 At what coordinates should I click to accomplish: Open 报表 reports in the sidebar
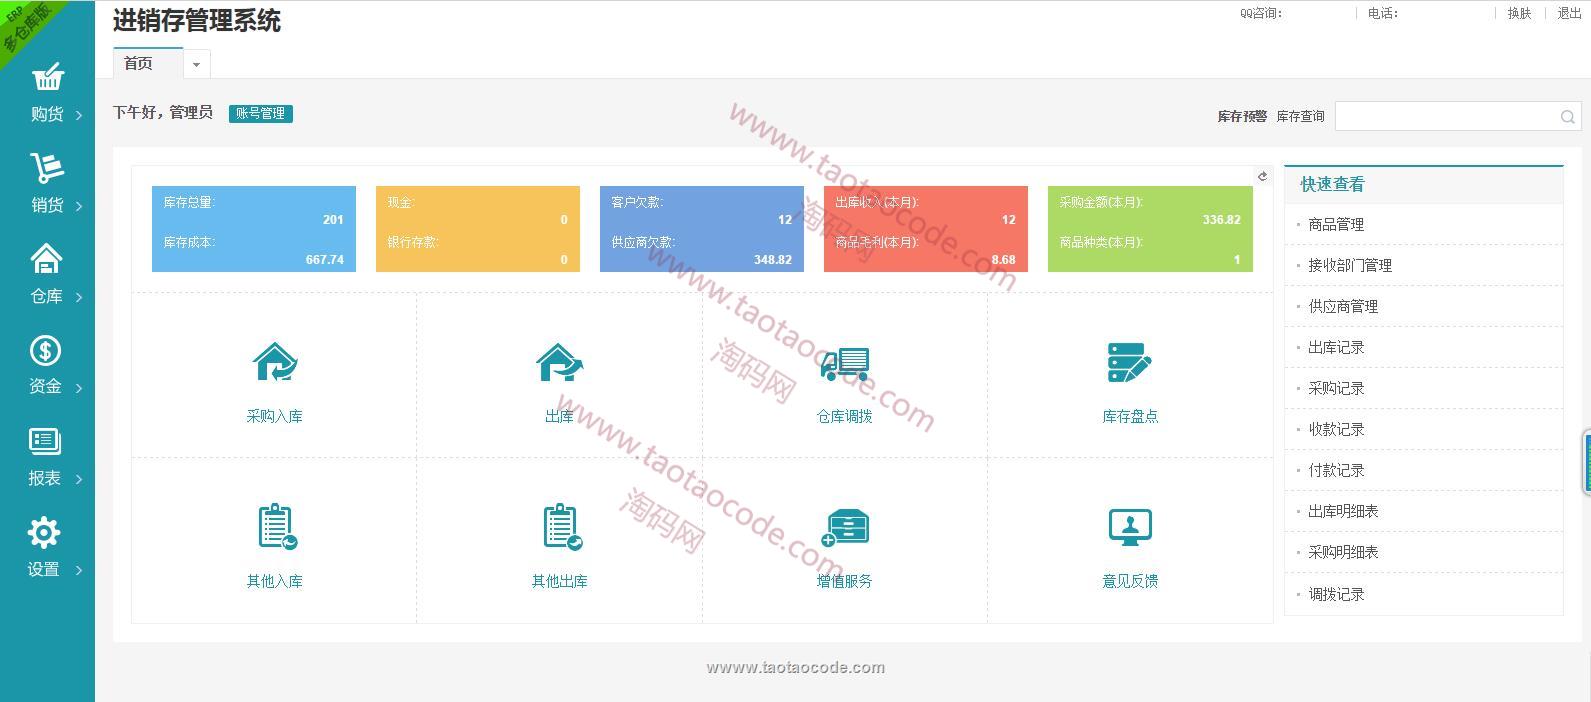tap(47, 456)
